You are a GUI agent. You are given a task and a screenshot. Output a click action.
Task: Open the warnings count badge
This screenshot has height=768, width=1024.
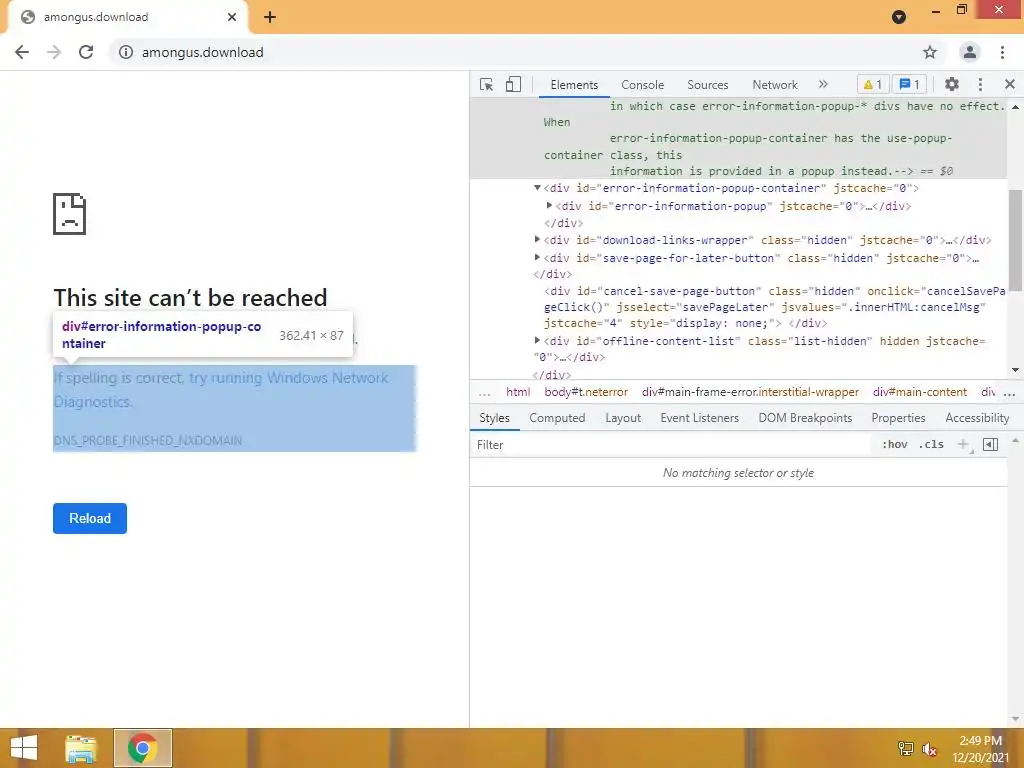click(x=872, y=84)
